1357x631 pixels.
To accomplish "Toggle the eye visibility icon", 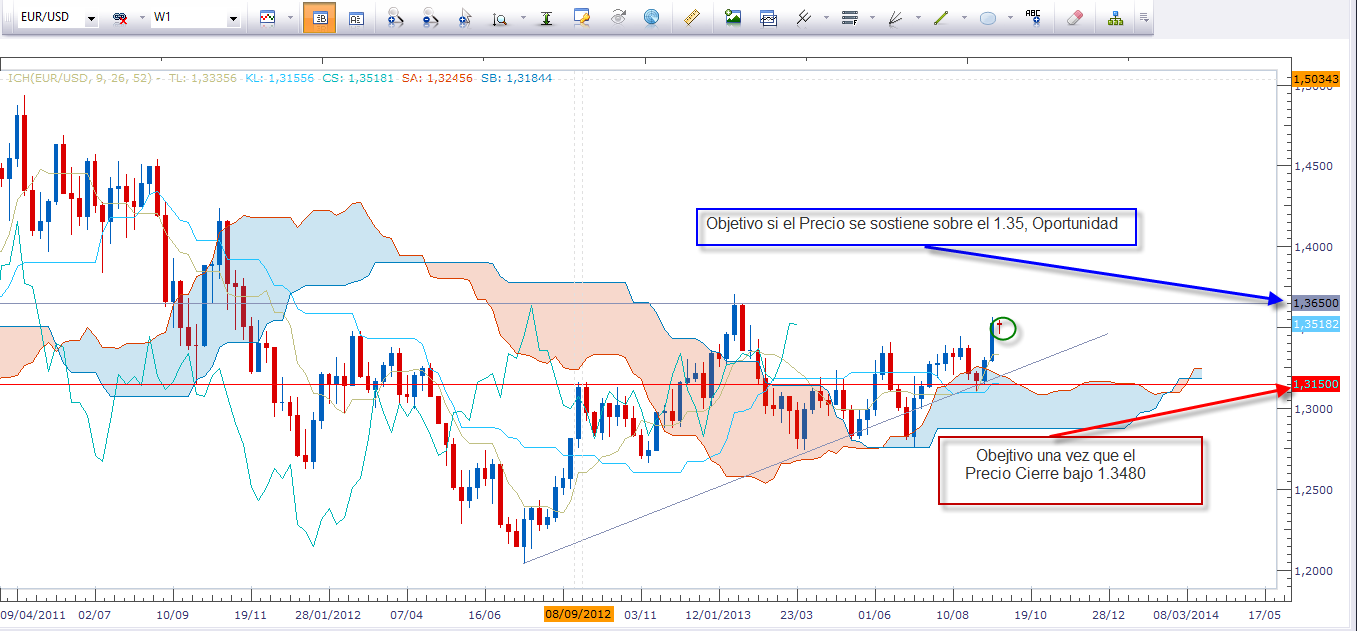I will (x=618, y=18).
